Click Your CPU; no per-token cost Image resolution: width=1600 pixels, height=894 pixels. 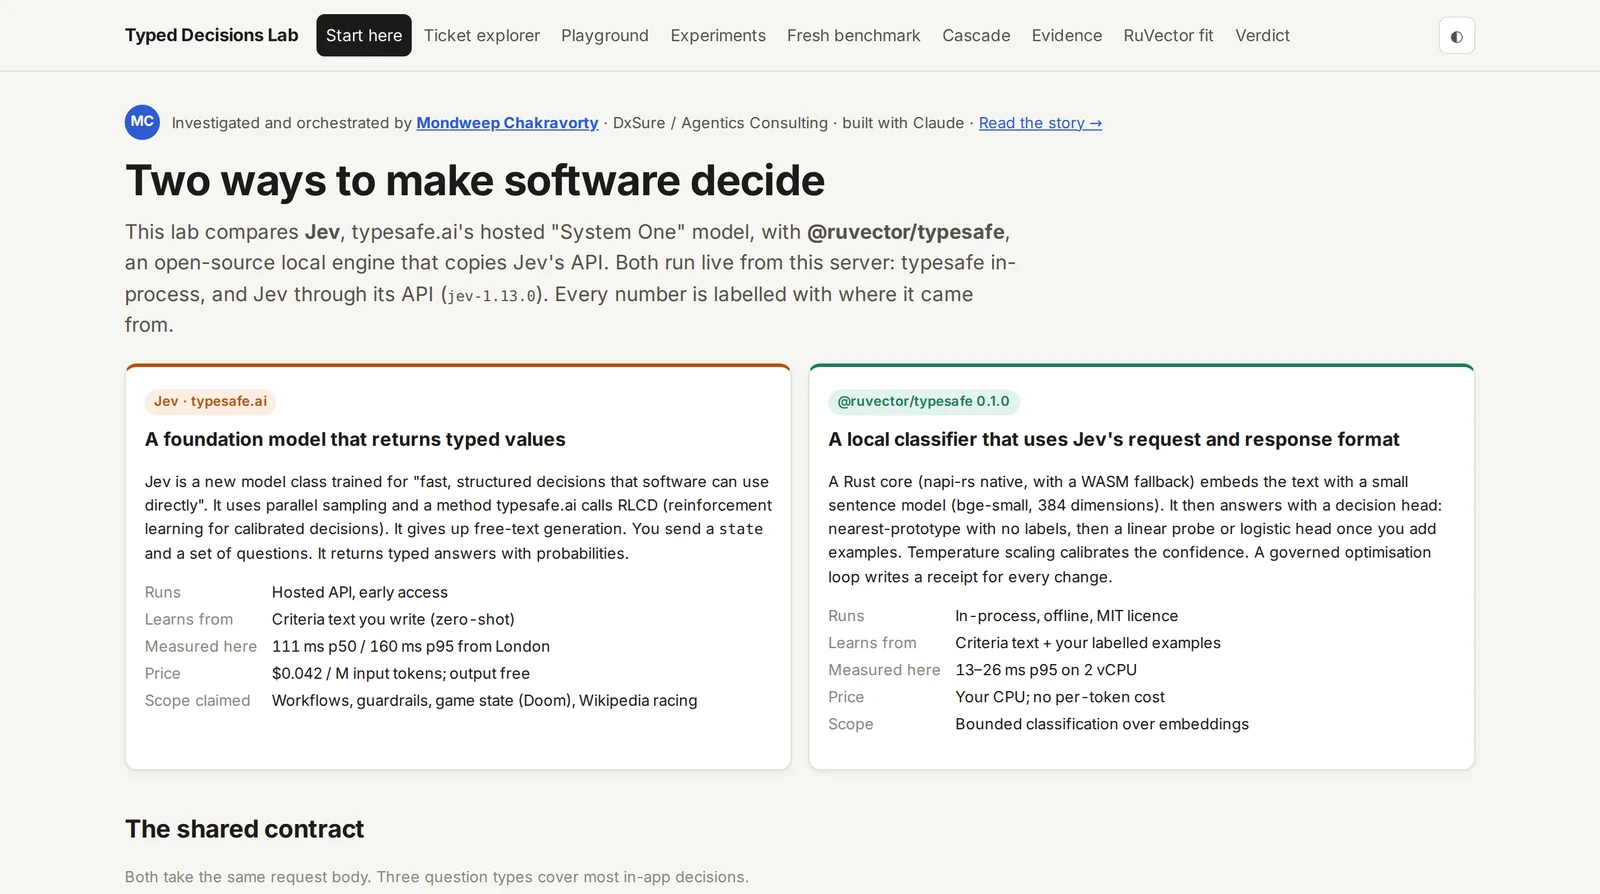[x=1060, y=697]
